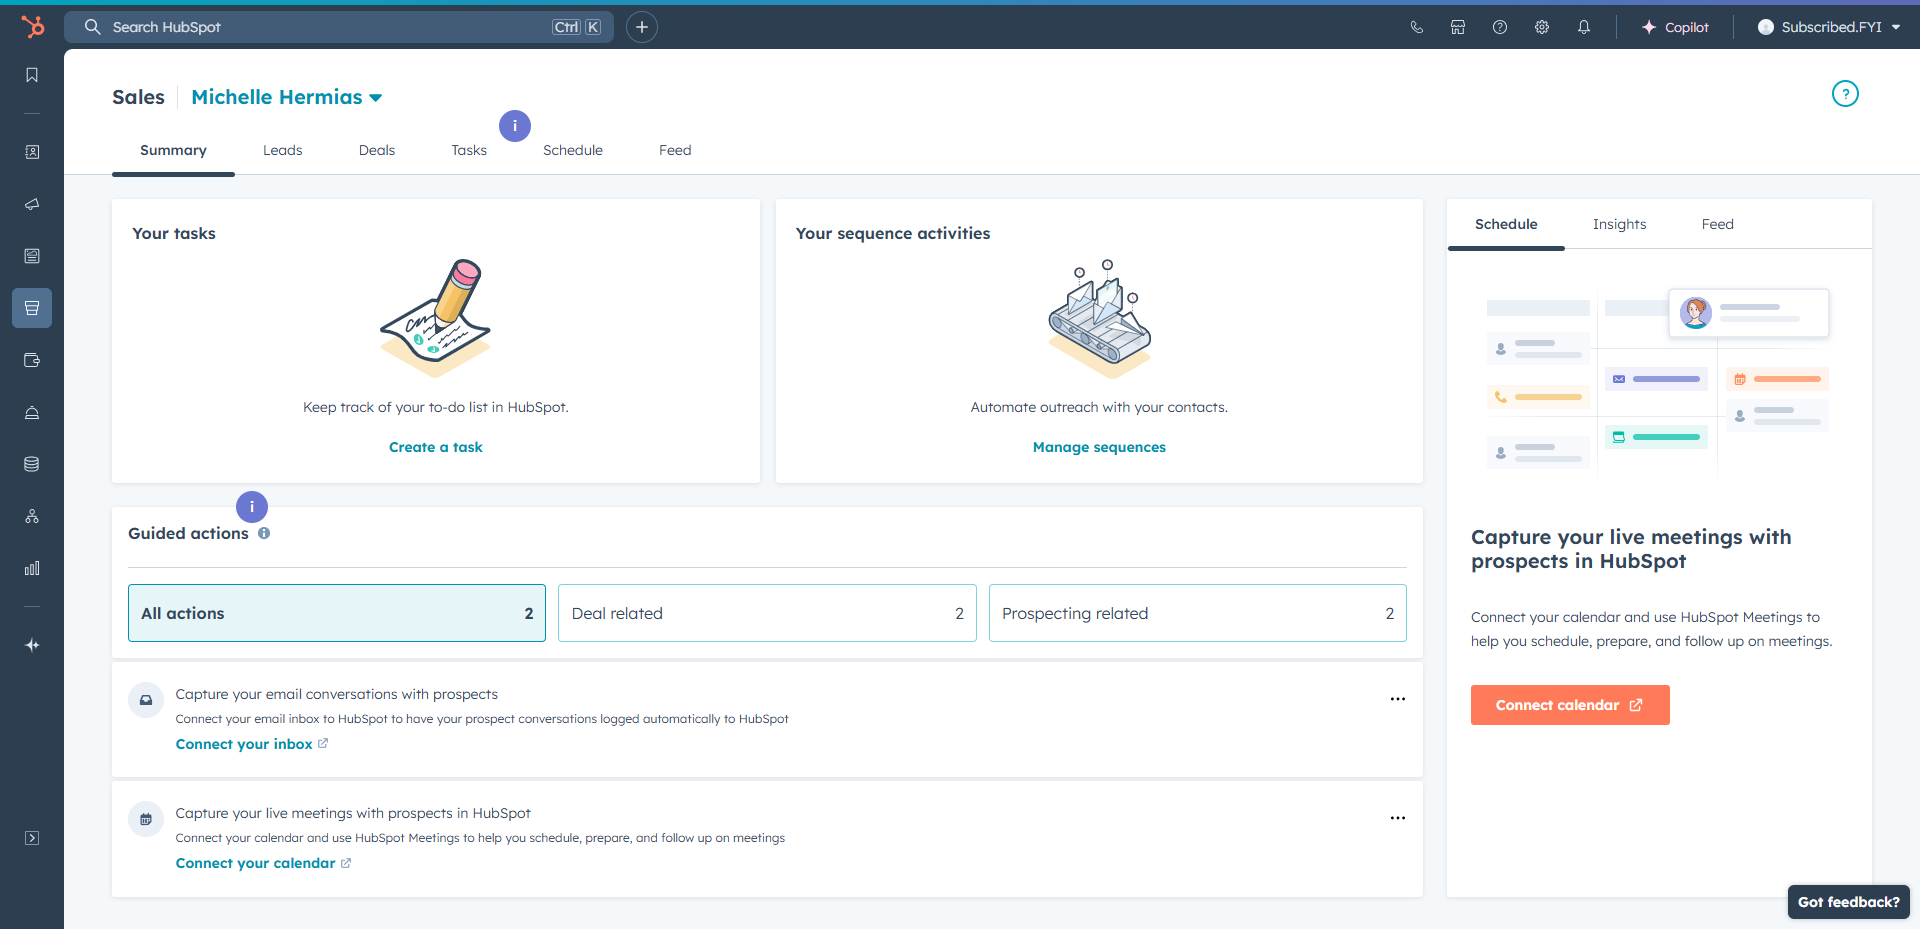1920x929 pixels.
Task: Select the right panel Schedule tab
Action: [x=1506, y=224]
